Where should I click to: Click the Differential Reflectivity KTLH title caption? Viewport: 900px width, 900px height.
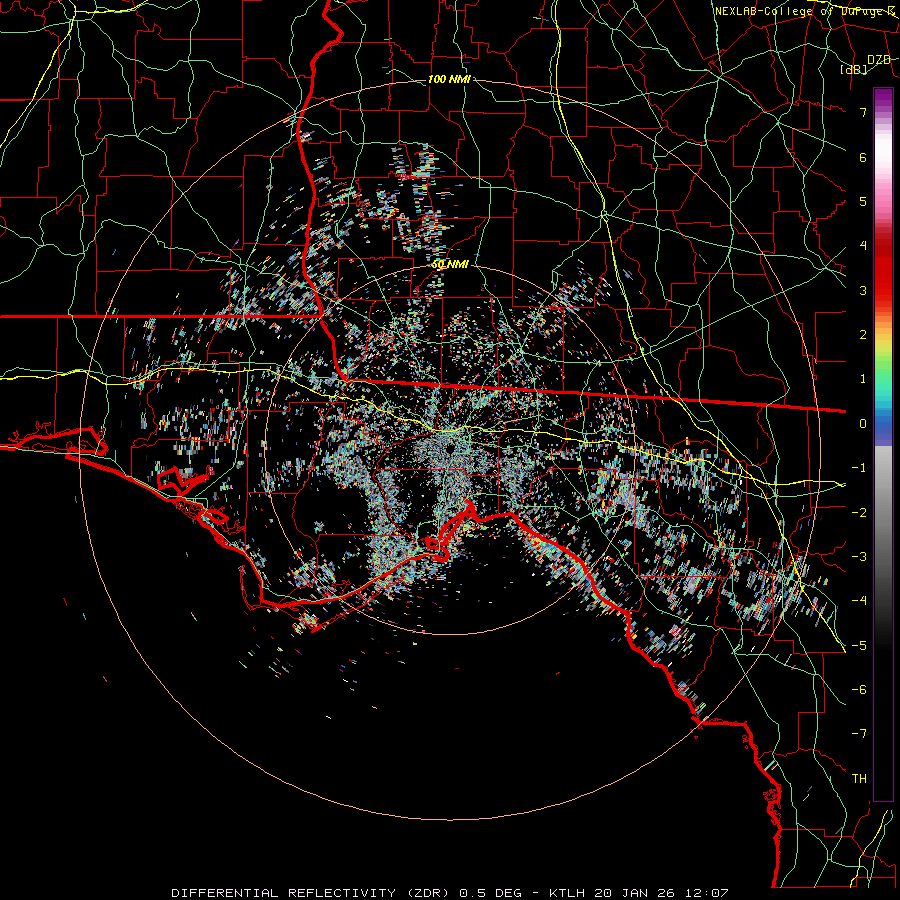click(450, 893)
